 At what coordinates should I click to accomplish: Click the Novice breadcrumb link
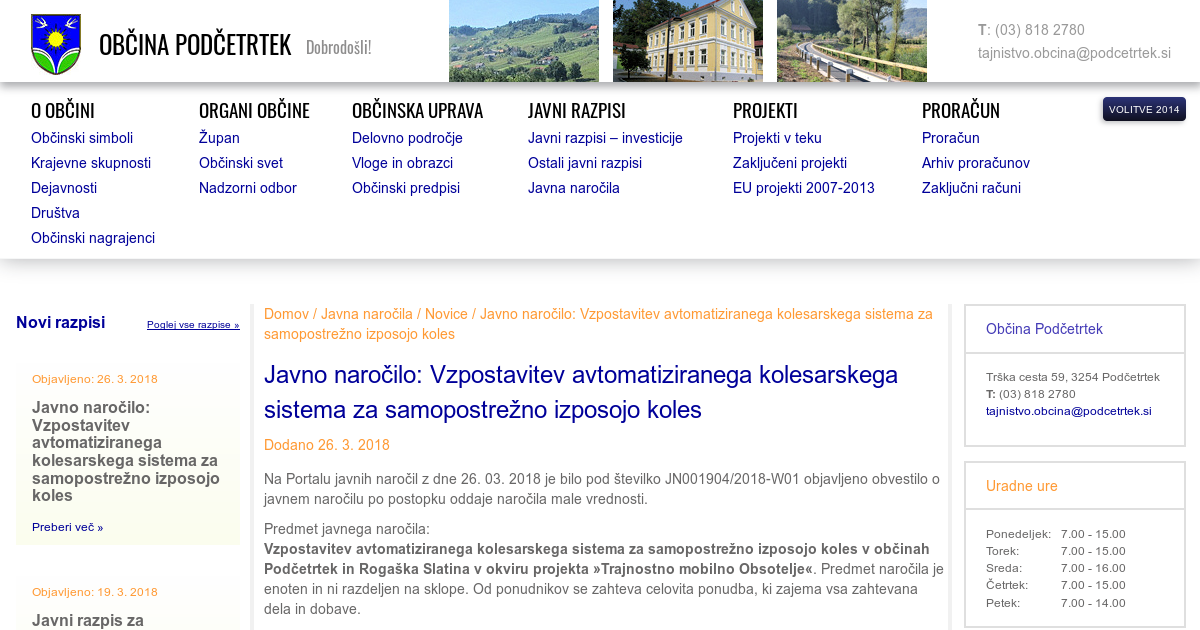[x=446, y=314]
